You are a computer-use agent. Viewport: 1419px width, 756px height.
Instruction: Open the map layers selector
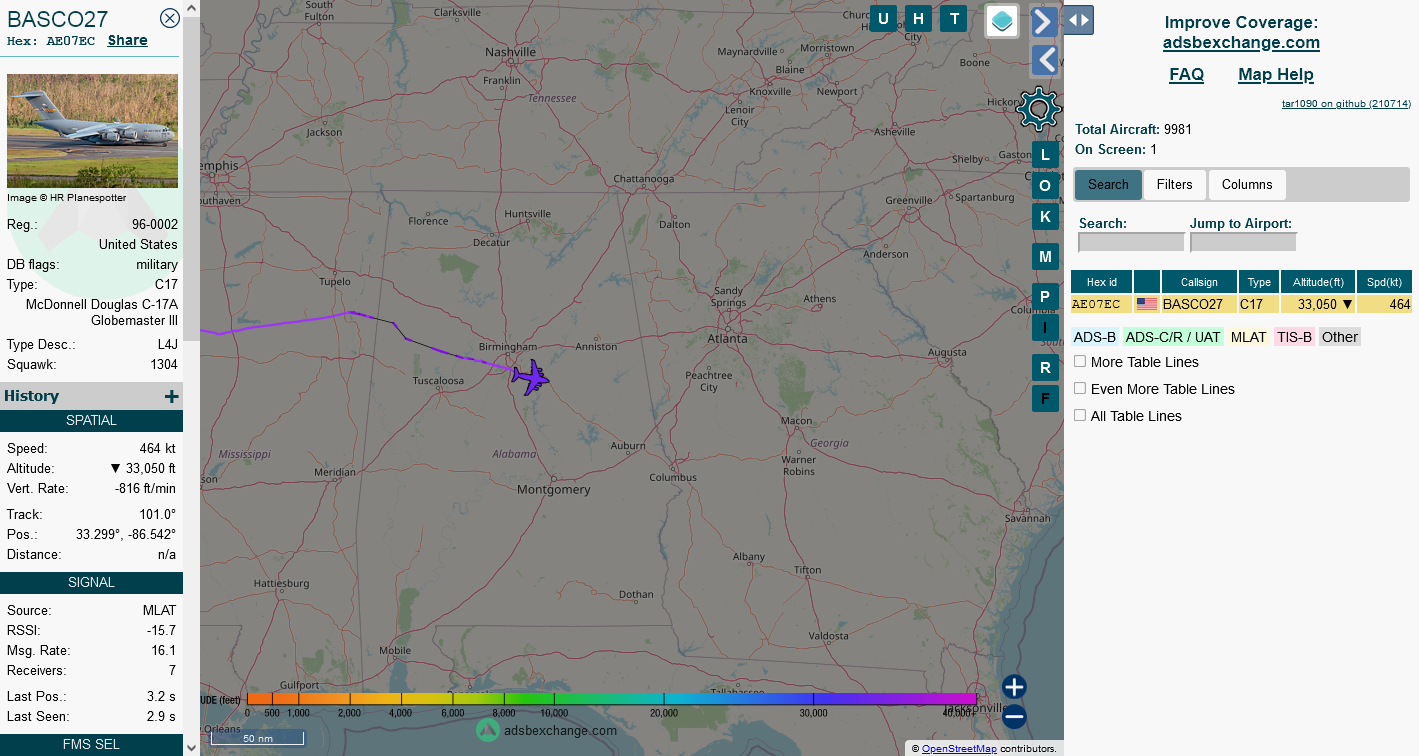(x=1002, y=20)
